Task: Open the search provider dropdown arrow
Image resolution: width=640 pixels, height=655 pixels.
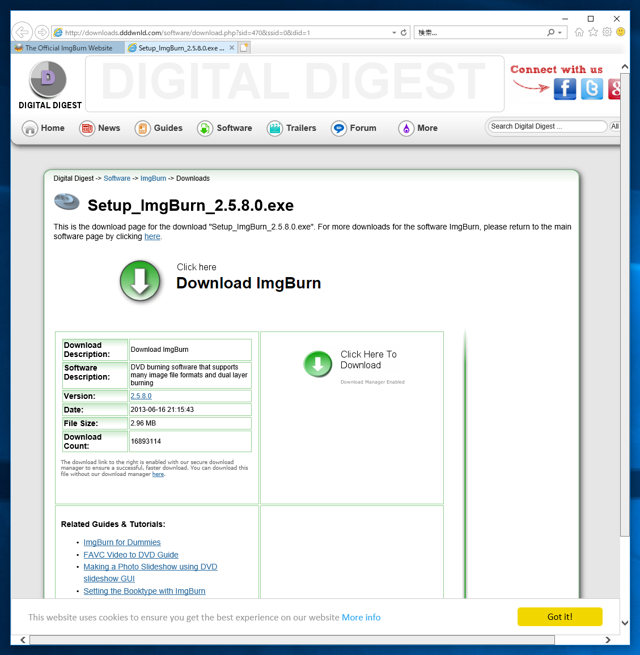Action: pyautogui.click(x=560, y=33)
